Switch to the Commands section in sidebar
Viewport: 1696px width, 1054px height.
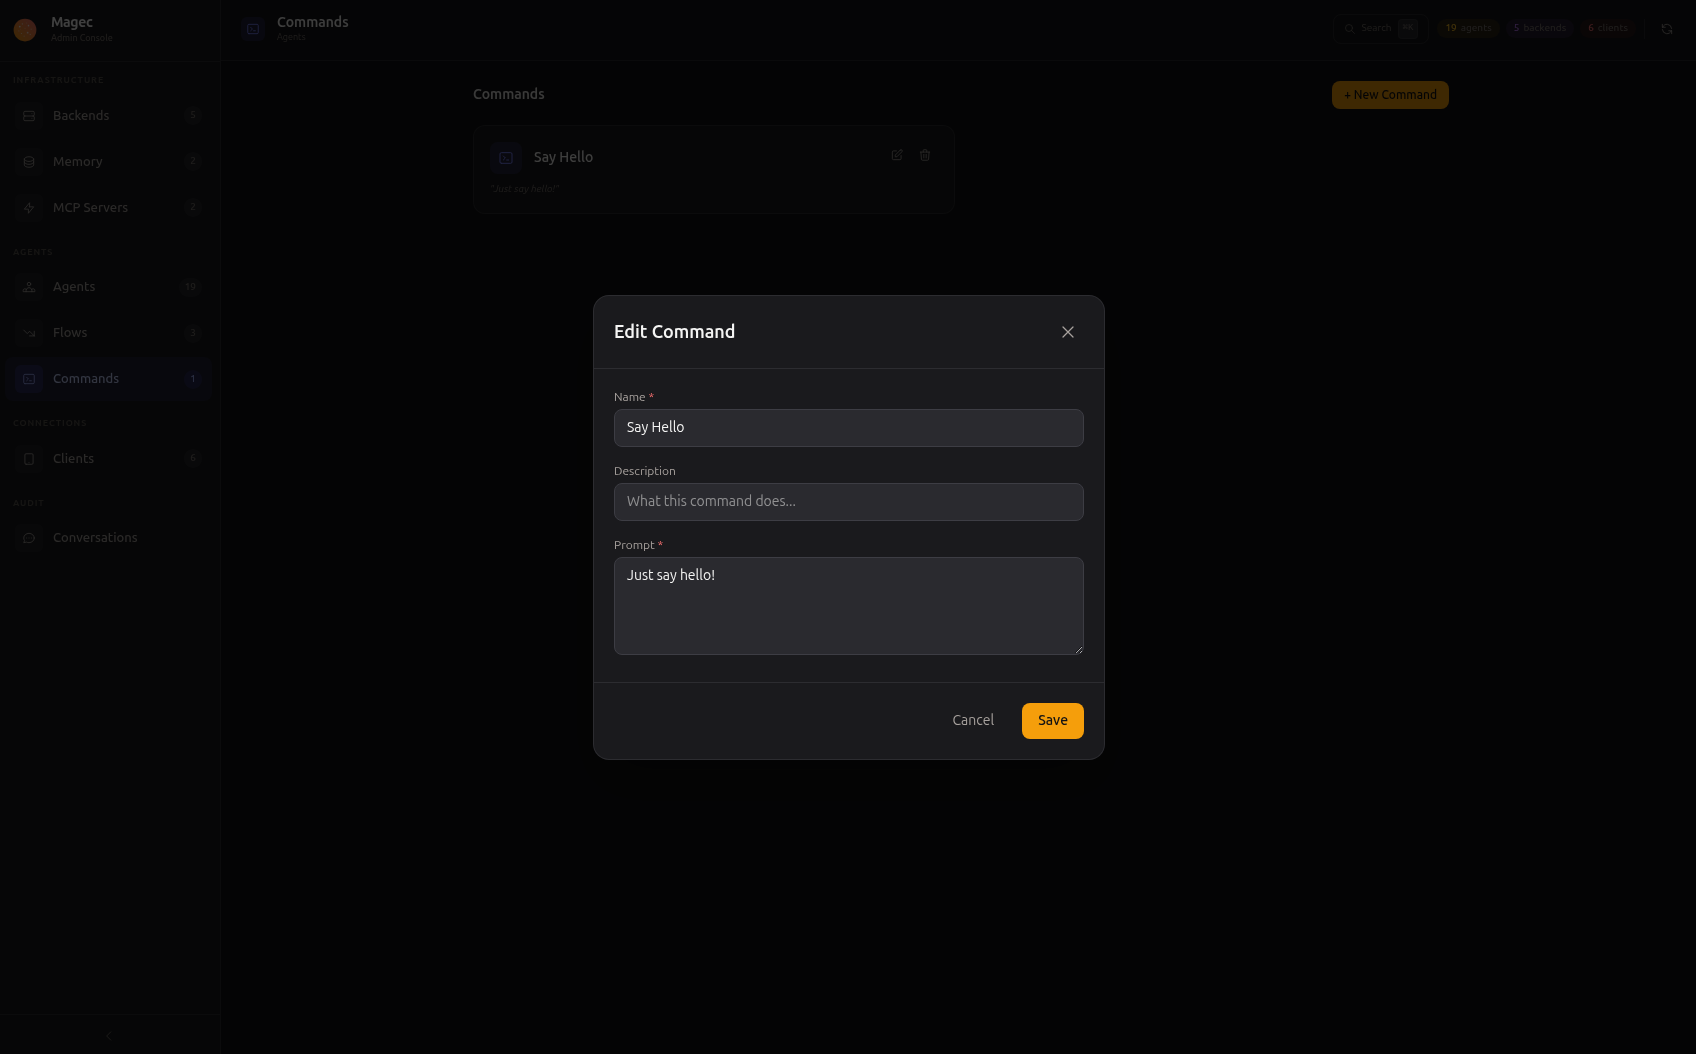(86, 378)
